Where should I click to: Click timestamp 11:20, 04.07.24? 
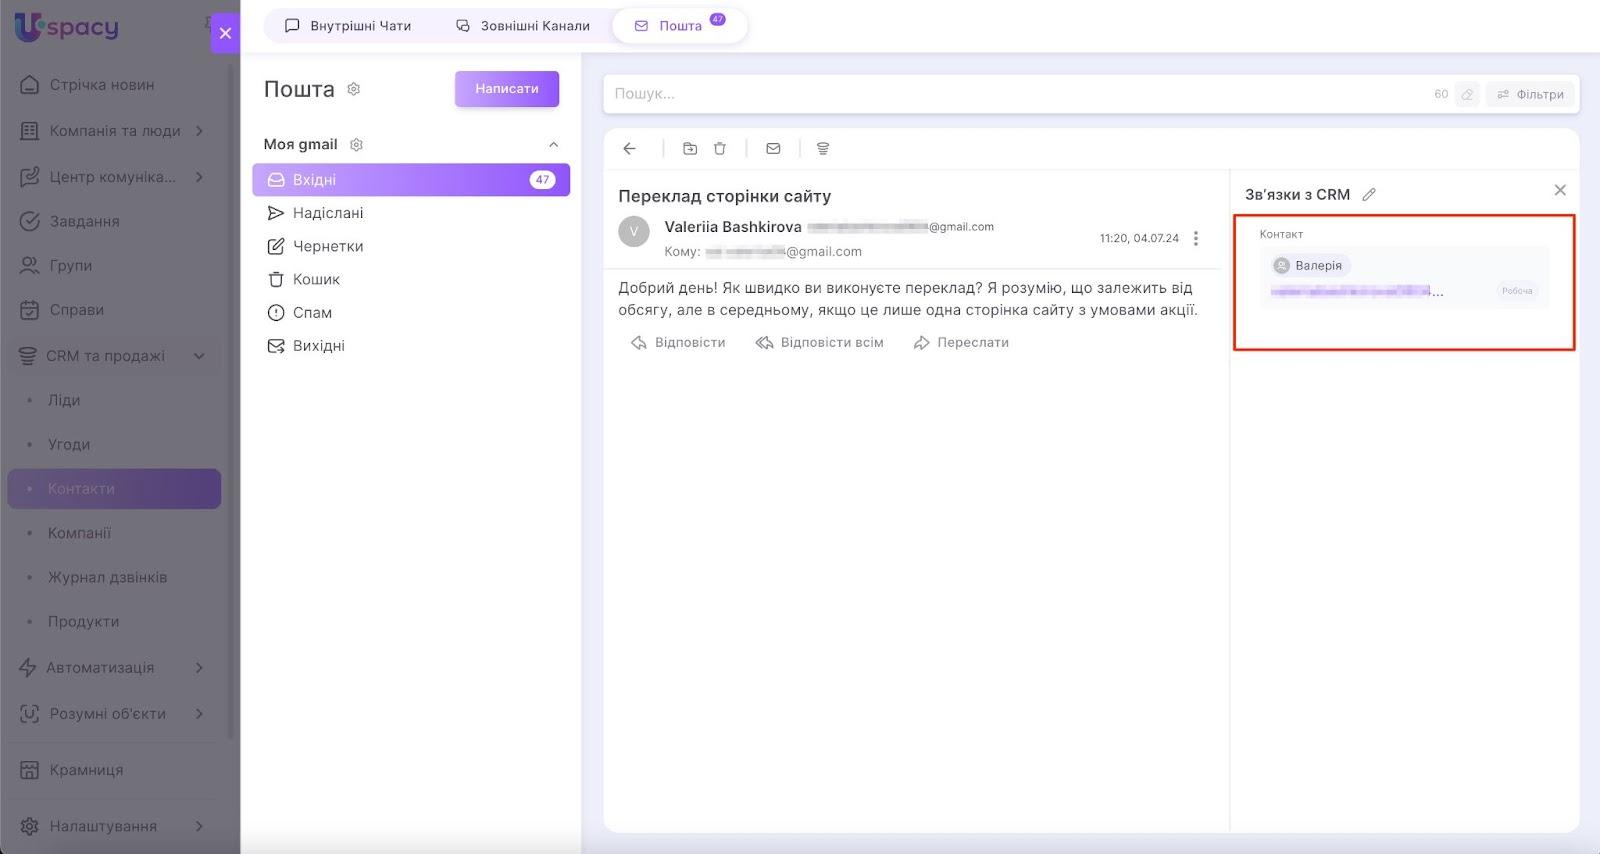point(1139,238)
